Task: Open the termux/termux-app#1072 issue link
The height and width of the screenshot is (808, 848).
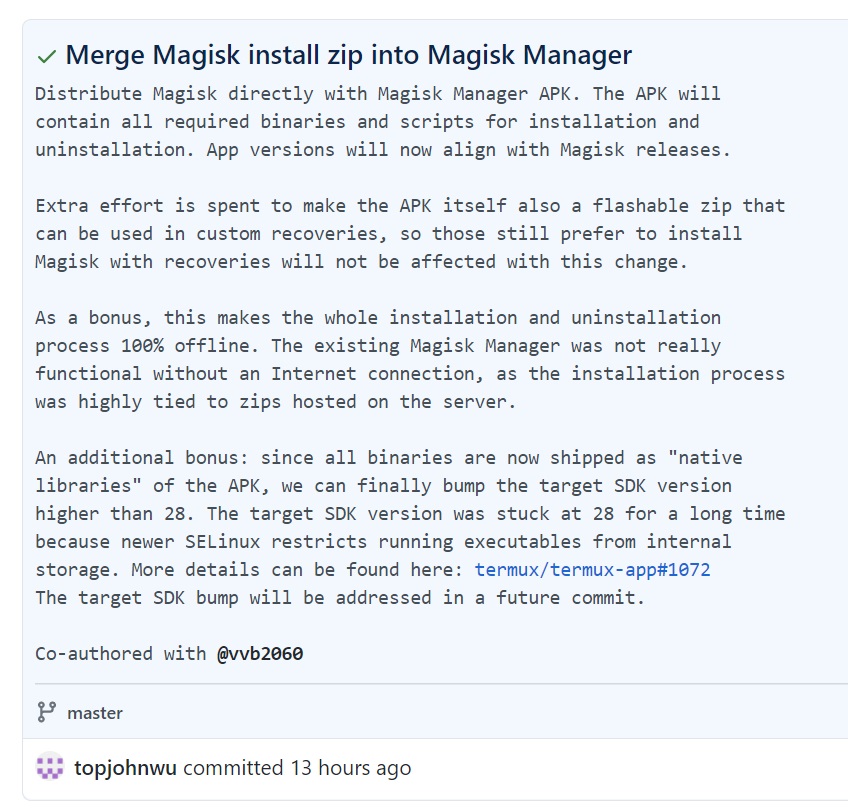Action: [x=592, y=570]
